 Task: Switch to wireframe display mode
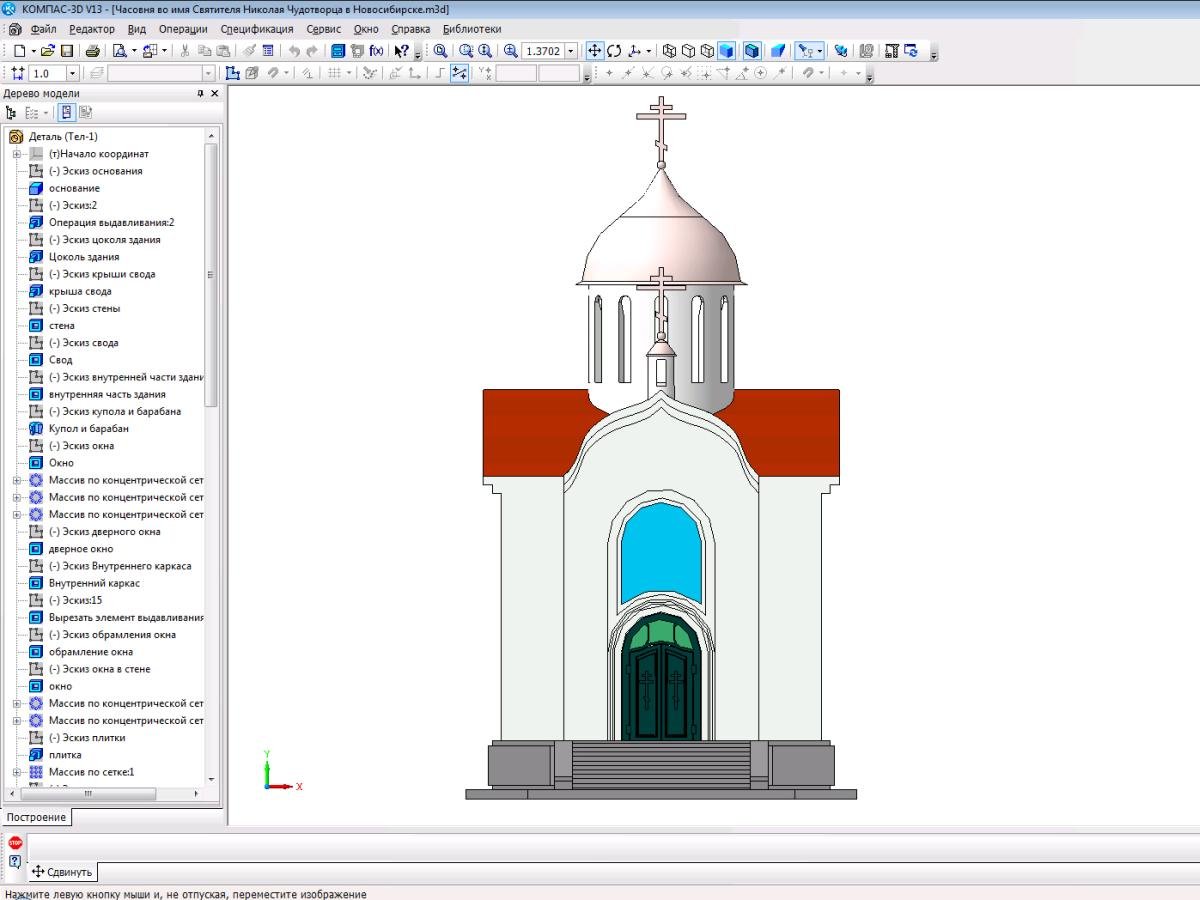pos(670,51)
